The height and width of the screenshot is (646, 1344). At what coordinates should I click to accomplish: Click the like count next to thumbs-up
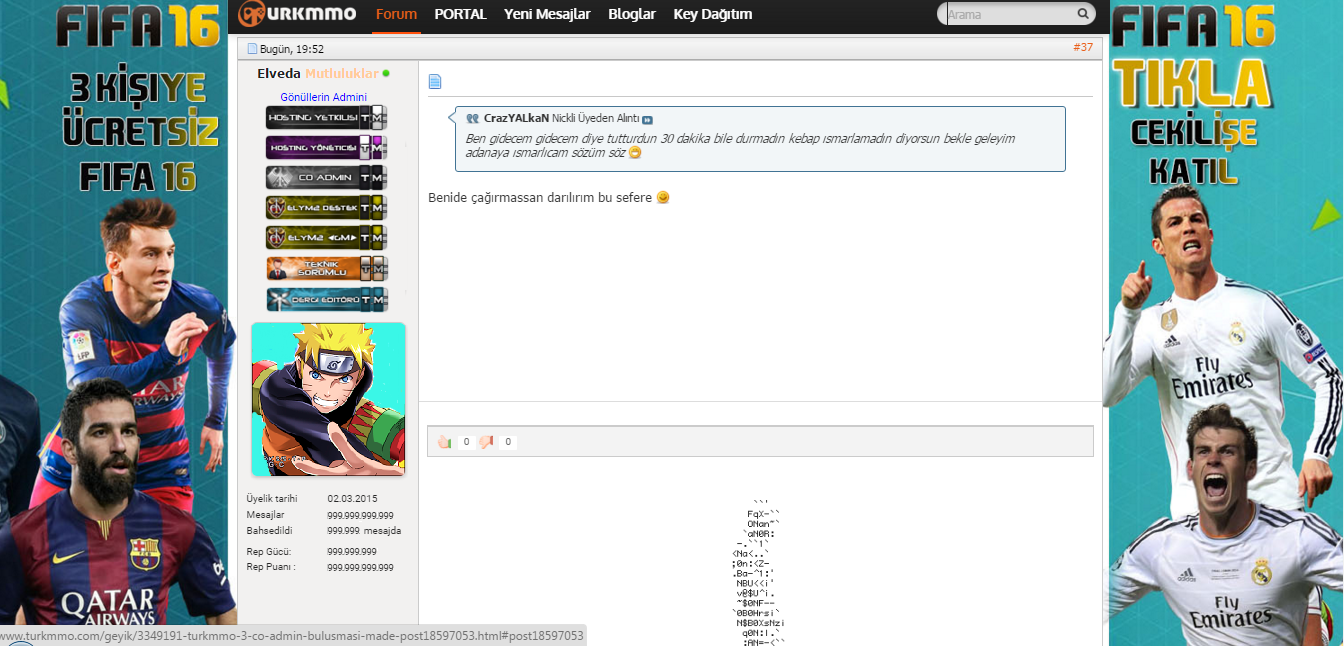[x=466, y=442]
